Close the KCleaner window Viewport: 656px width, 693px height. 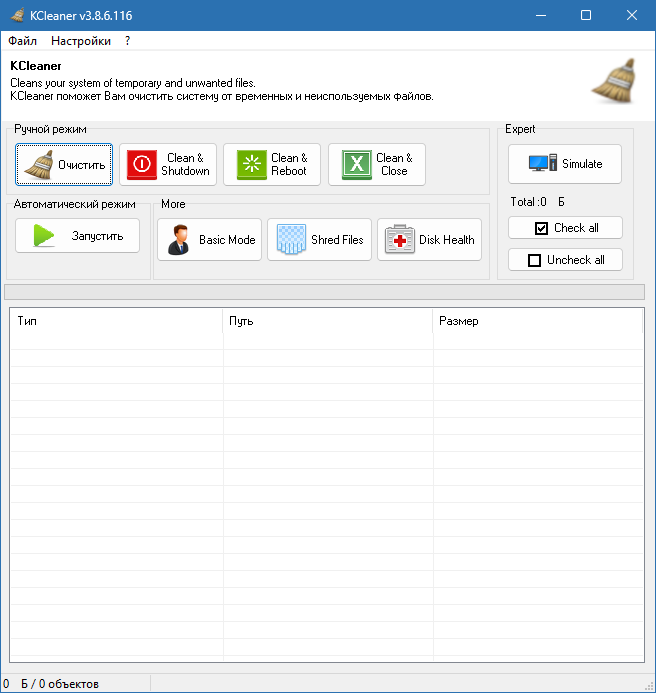(632, 15)
